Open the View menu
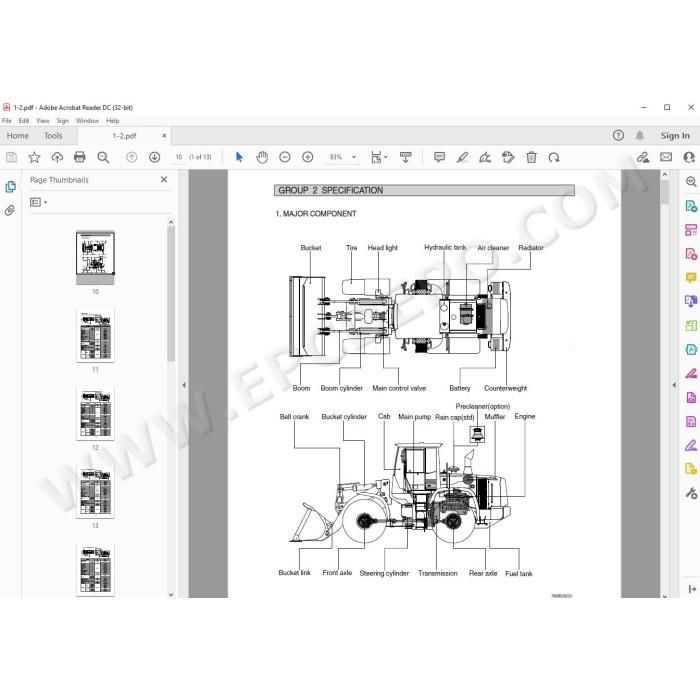 (43, 121)
